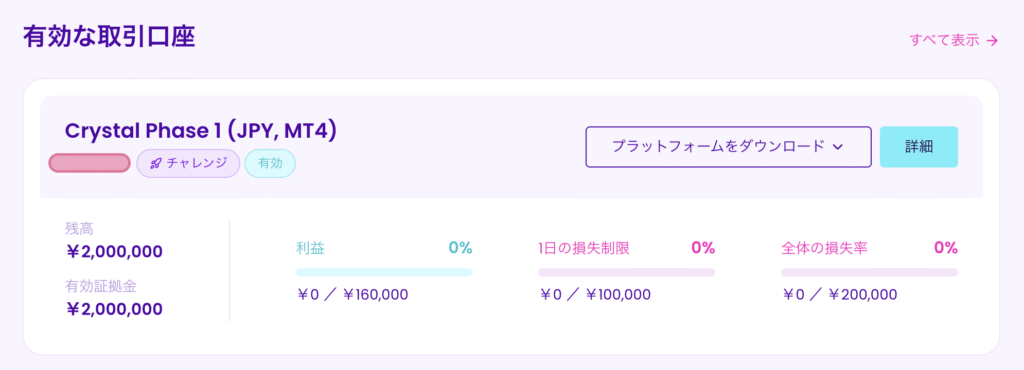This screenshot has height=370, width=1024.
Task: Select the 有効証拠金 ¥2,000,000 value
Action: click(114, 309)
